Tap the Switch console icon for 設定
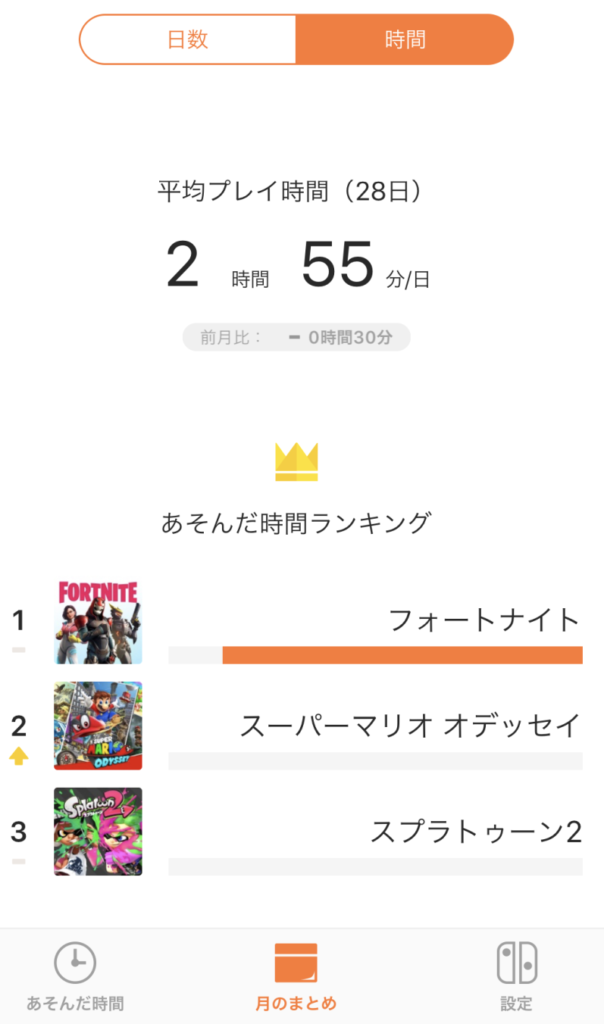 pyautogui.click(x=517, y=963)
